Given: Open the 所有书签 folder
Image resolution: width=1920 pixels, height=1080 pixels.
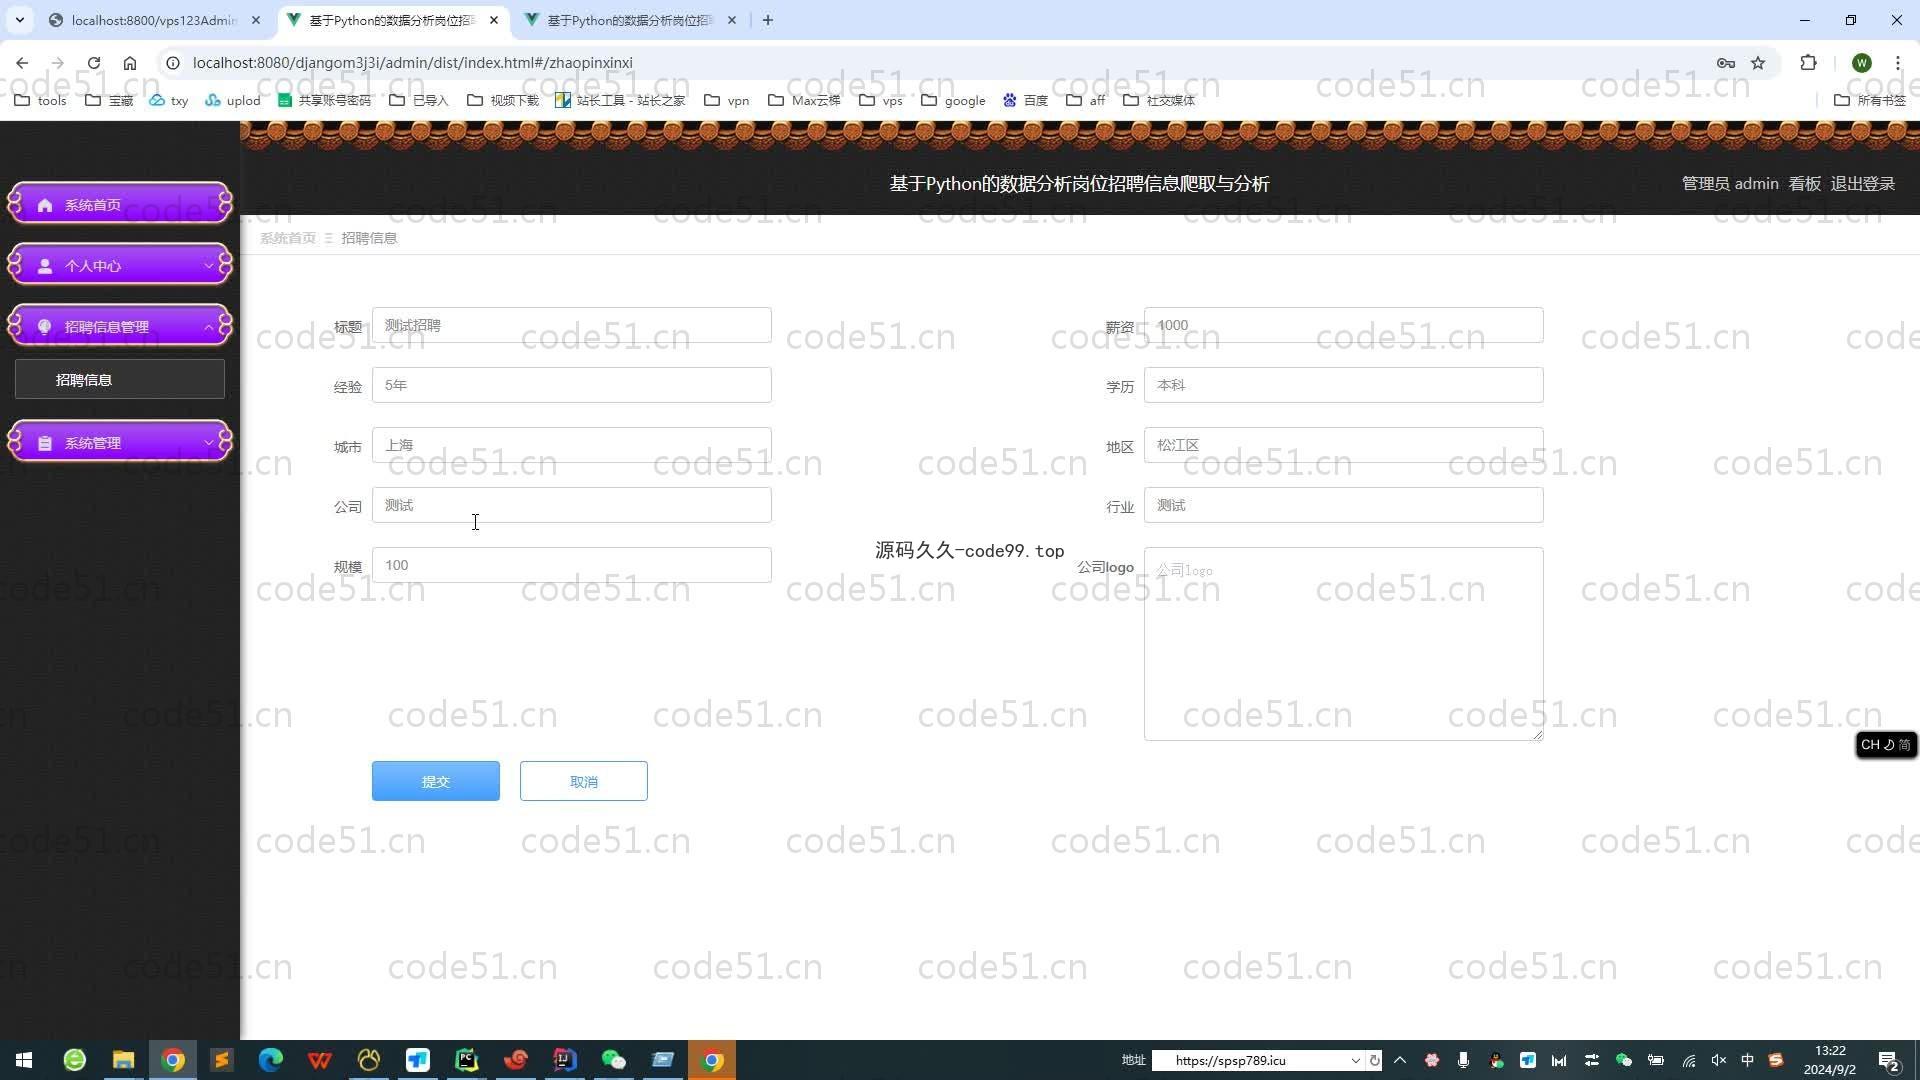Looking at the screenshot, I should tap(1870, 100).
